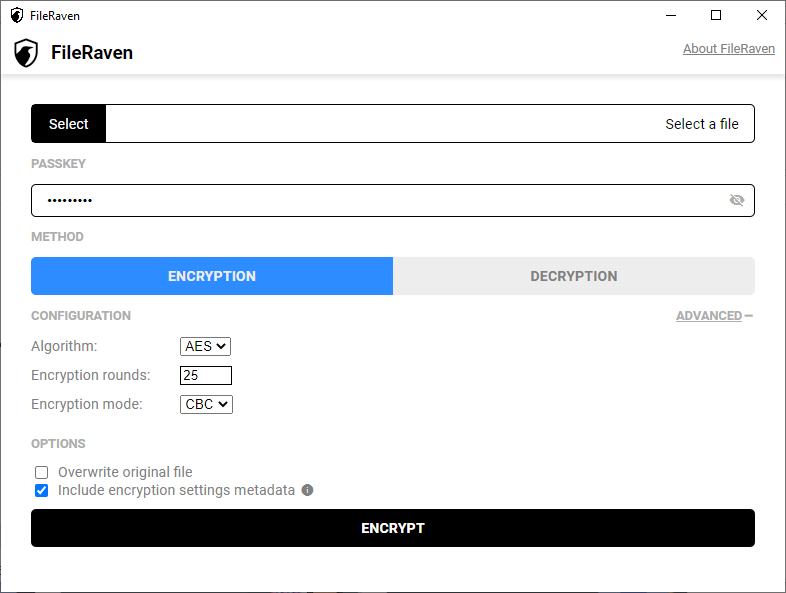Close the FileRaven window
The height and width of the screenshot is (593, 786).
(761, 16)
